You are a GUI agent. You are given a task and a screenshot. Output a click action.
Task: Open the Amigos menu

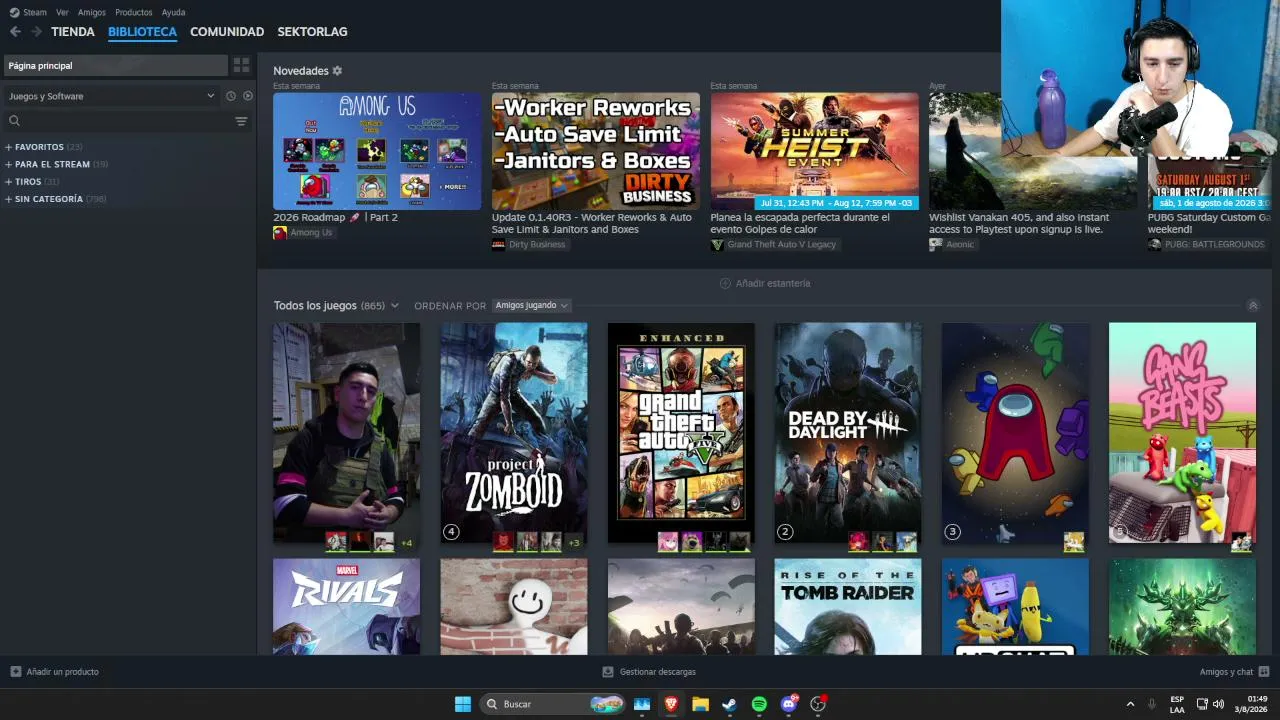pyautogui.click(x=92, y=13)
